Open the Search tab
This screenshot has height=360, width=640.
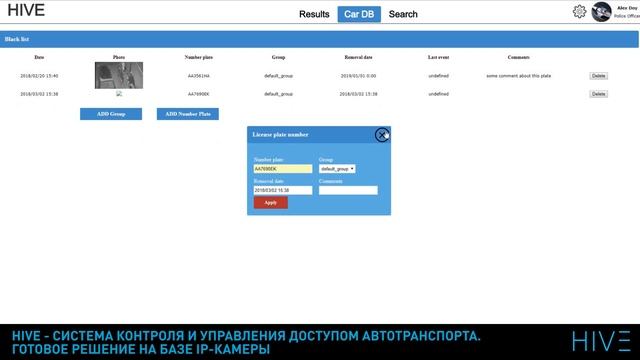[403, 14]
